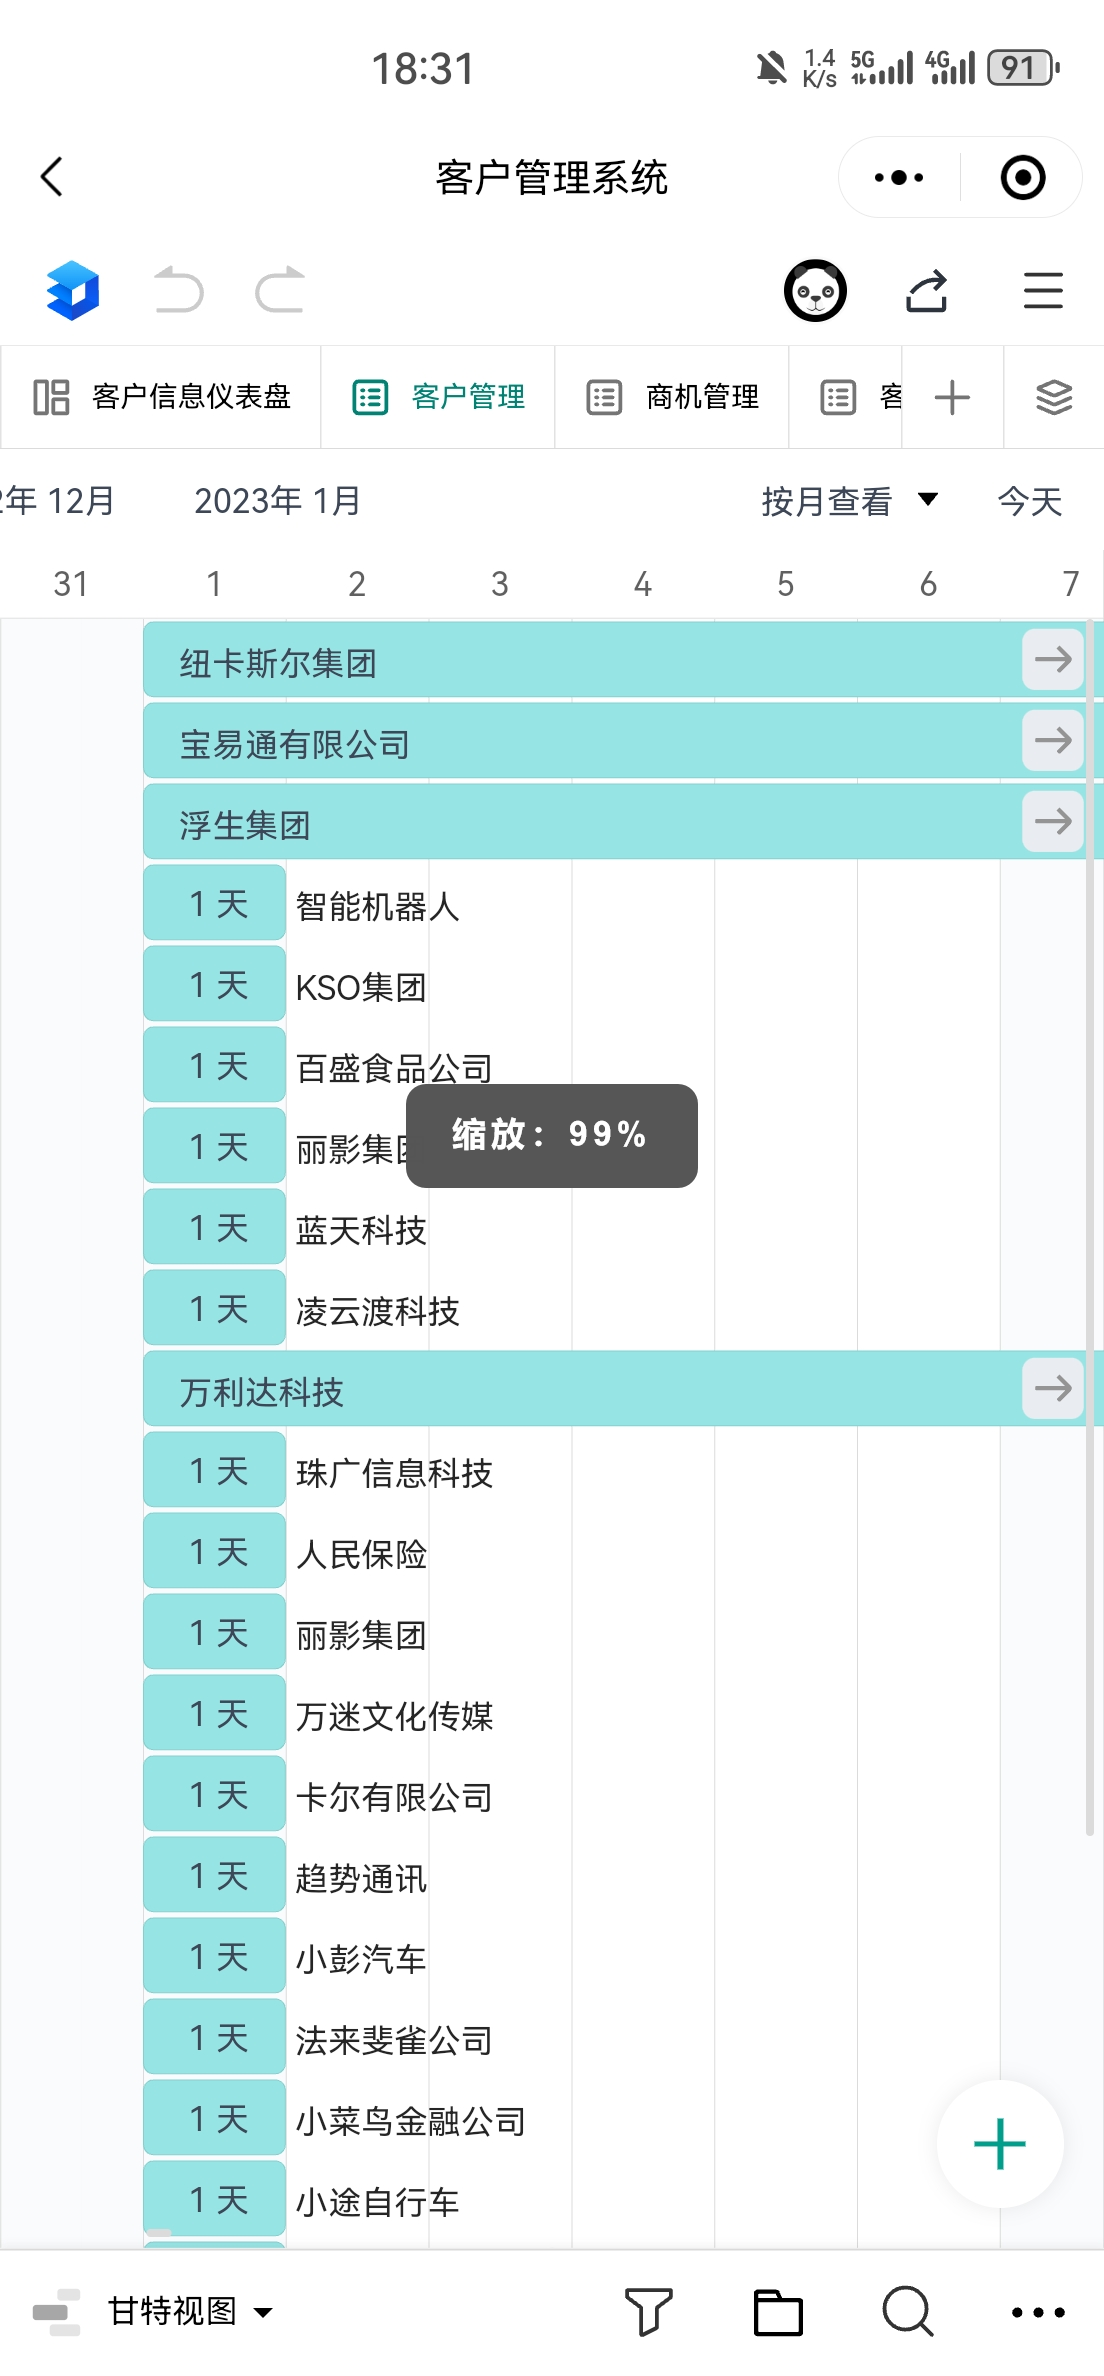Screen dimensions: 1104x2376
Task: Open the hamburger menu icon
Action: coord(1043,291)
